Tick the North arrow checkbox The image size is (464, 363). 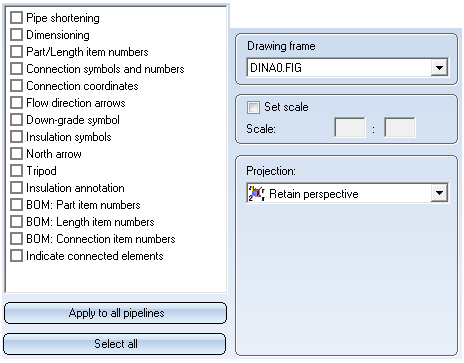click(16, 154)
